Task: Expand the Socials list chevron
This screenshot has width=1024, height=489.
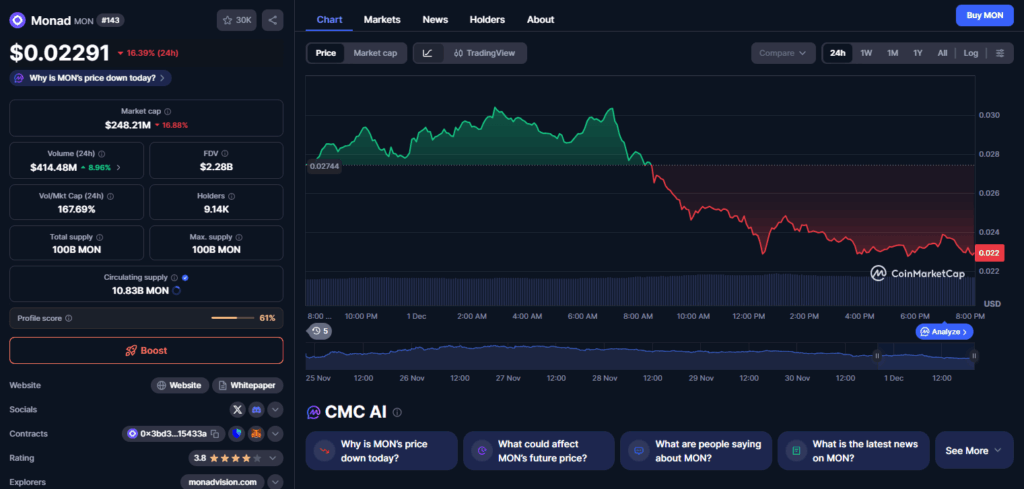Action: tap(275, 409)
